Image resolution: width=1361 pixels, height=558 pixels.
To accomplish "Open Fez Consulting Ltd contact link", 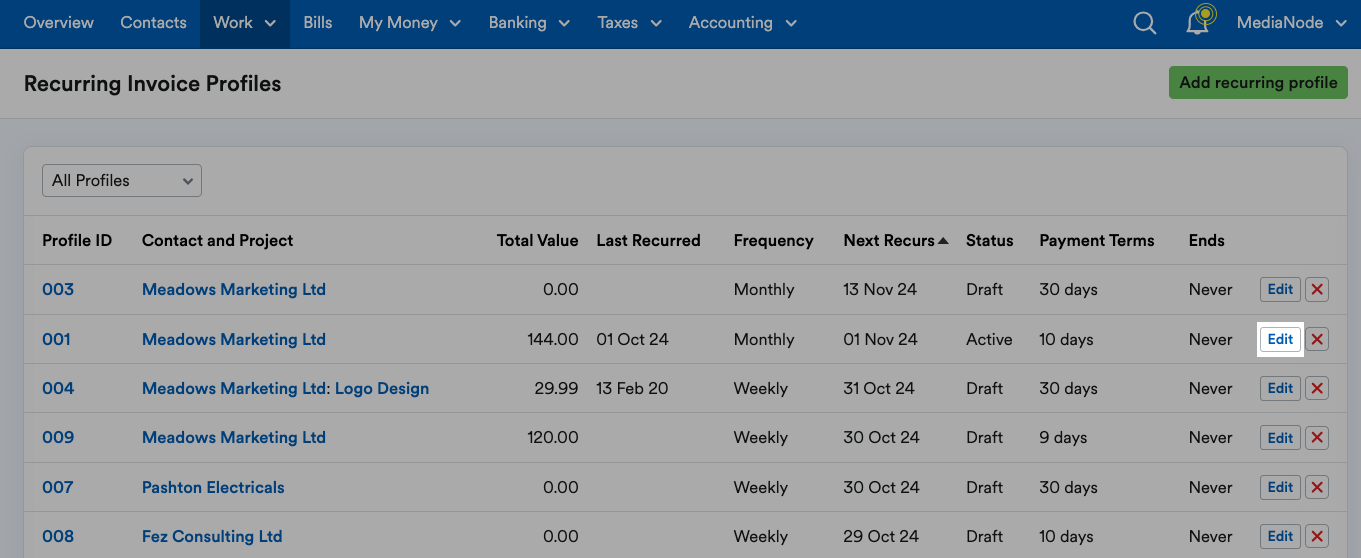I will (x=212, y=536).
